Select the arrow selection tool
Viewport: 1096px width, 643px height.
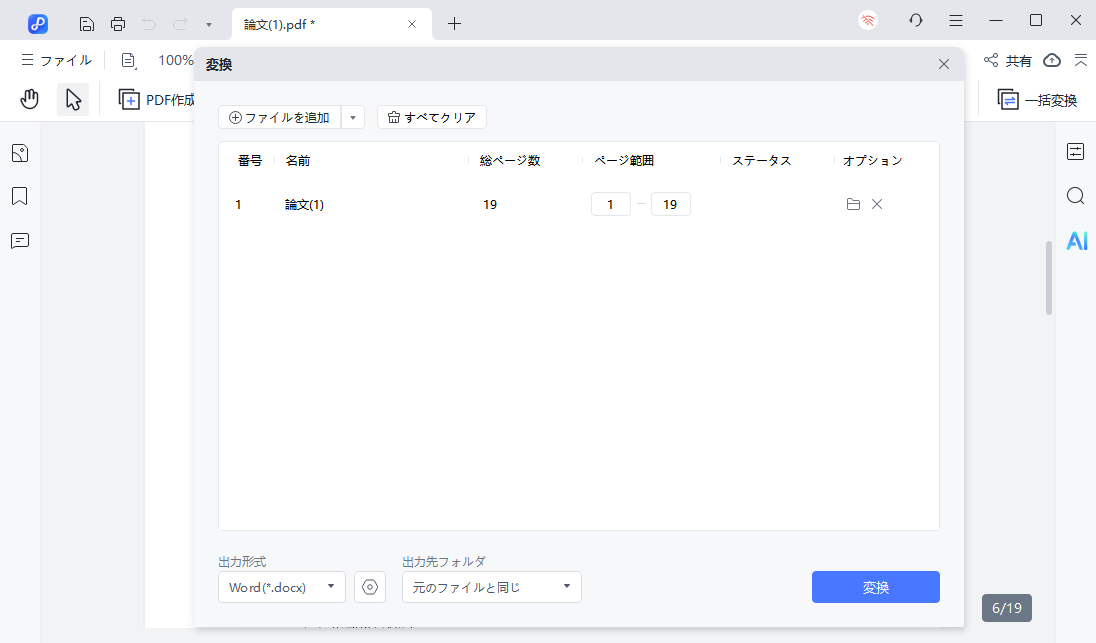tap(72, 99)
